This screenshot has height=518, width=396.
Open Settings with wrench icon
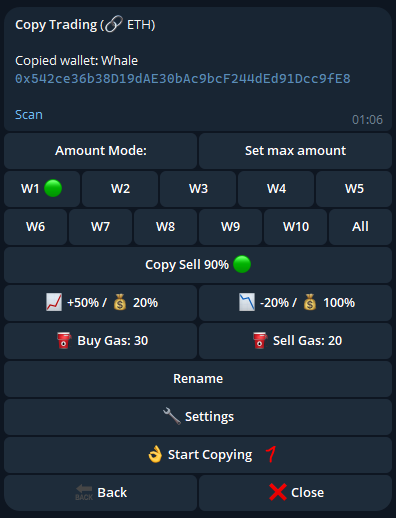click(198, 417)
